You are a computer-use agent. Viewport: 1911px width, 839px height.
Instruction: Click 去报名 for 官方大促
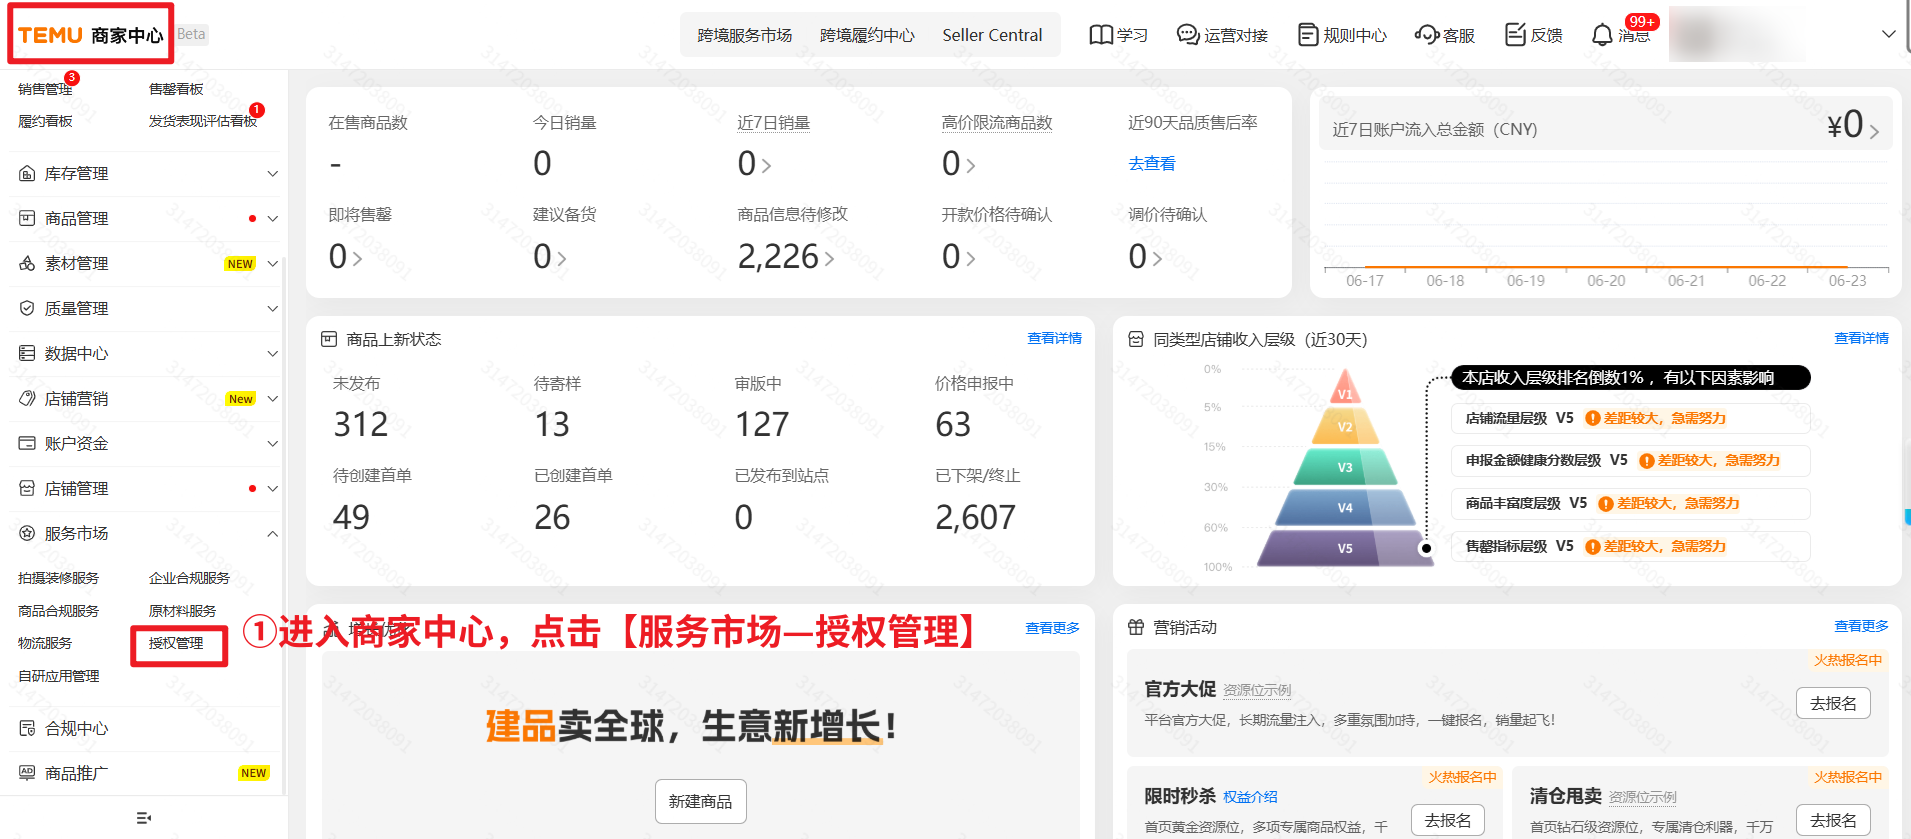pos(1833,703)
